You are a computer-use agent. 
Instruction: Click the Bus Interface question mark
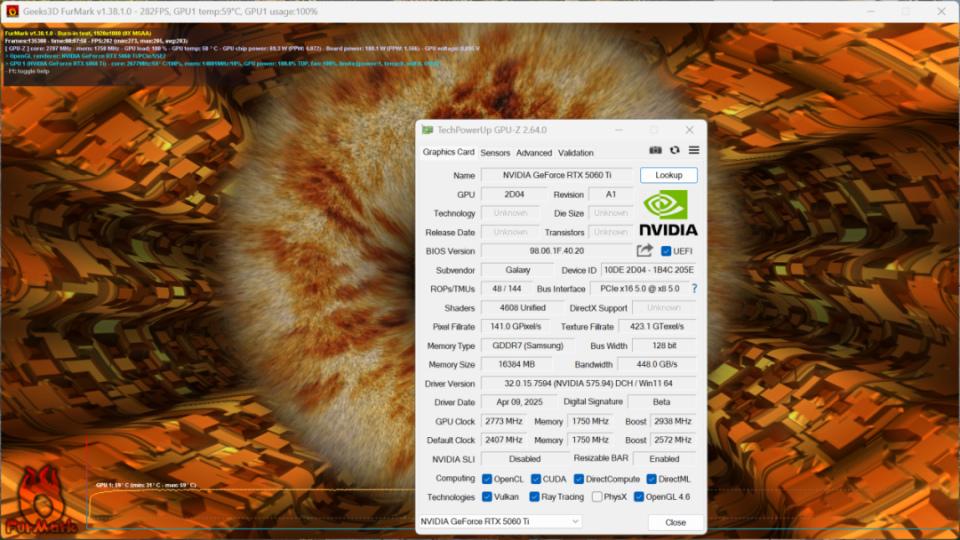(x=694, y=288)
